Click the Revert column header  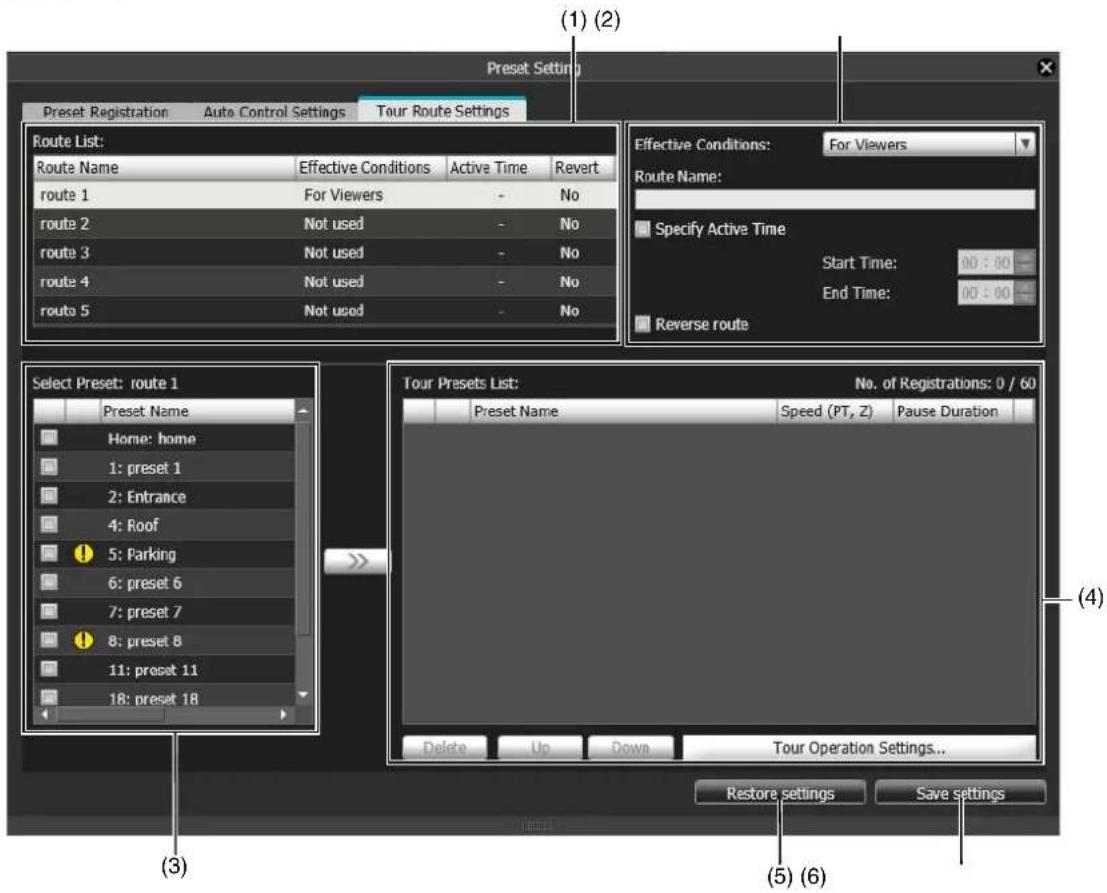(583, 167)
